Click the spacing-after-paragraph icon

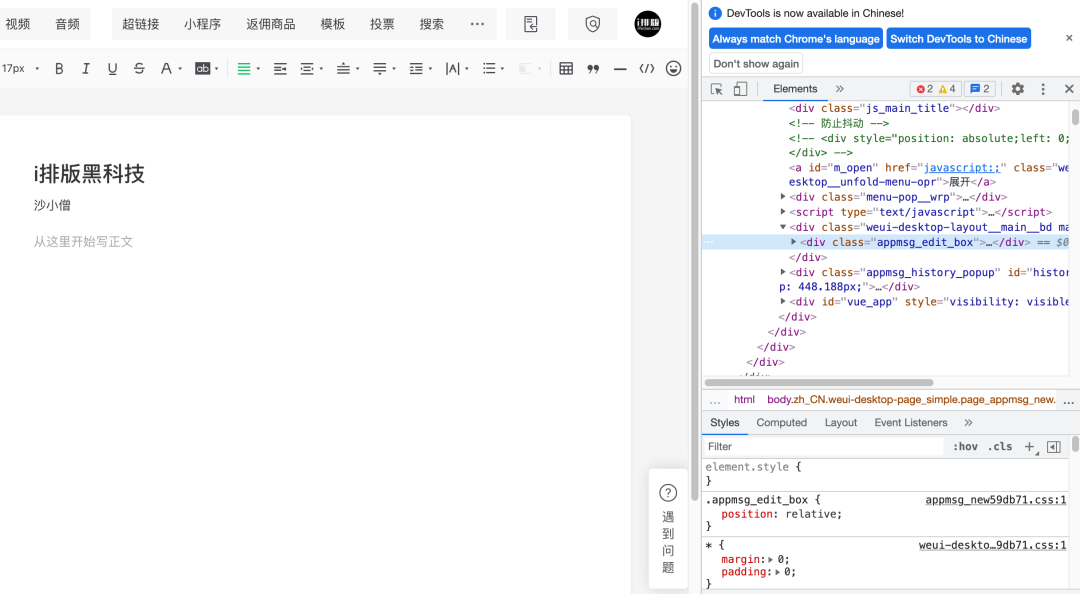tap(380, 68)
